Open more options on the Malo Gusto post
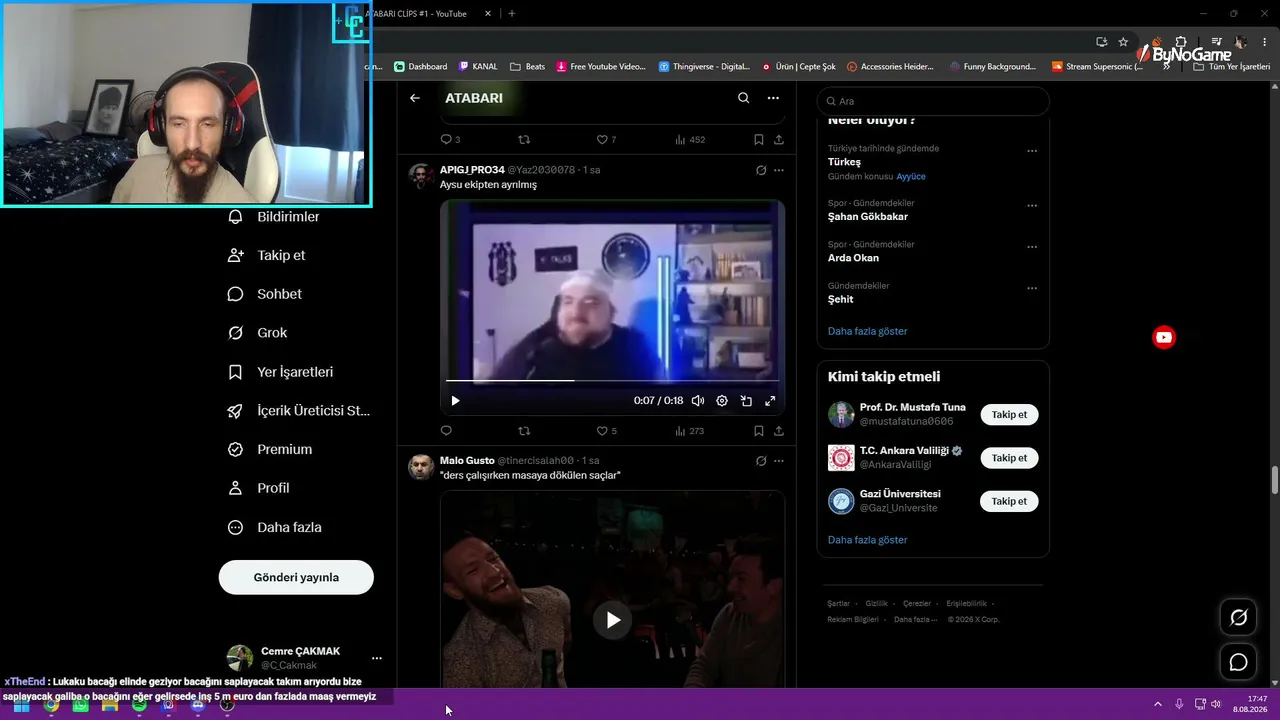This screenshot has width=1280, height=720. coord(779,461)
